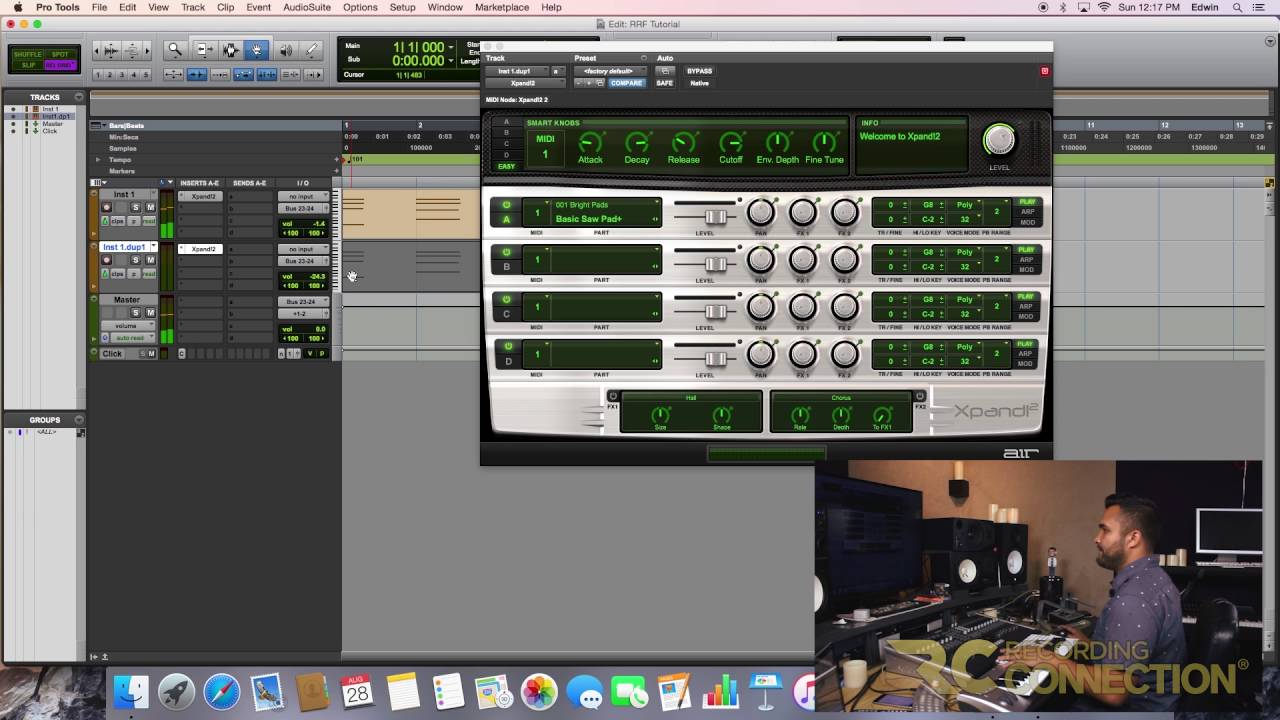Select the Trim tool
The width and height of the screenshot is (1280, 720).
203,49
